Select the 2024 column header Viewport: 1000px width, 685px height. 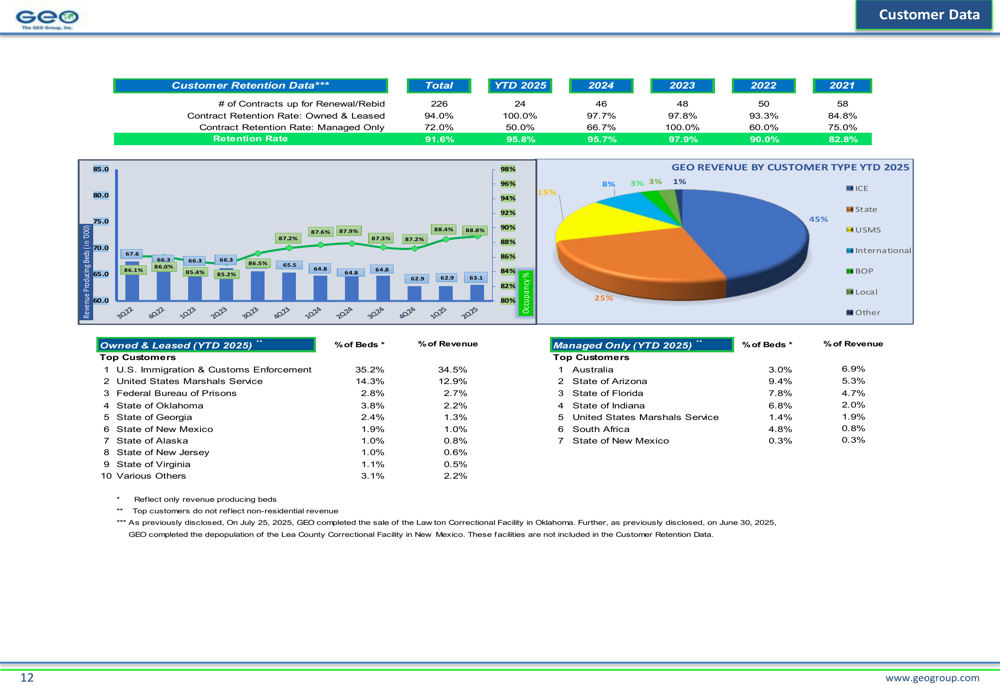pyautogui.click(x=601, y=85)
